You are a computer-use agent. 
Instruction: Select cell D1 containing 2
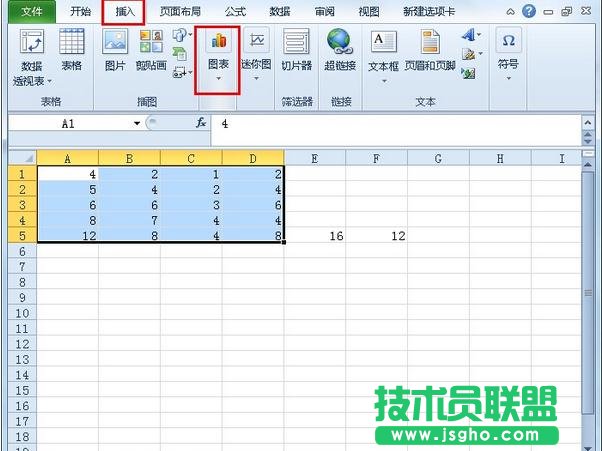coord(253,174)
